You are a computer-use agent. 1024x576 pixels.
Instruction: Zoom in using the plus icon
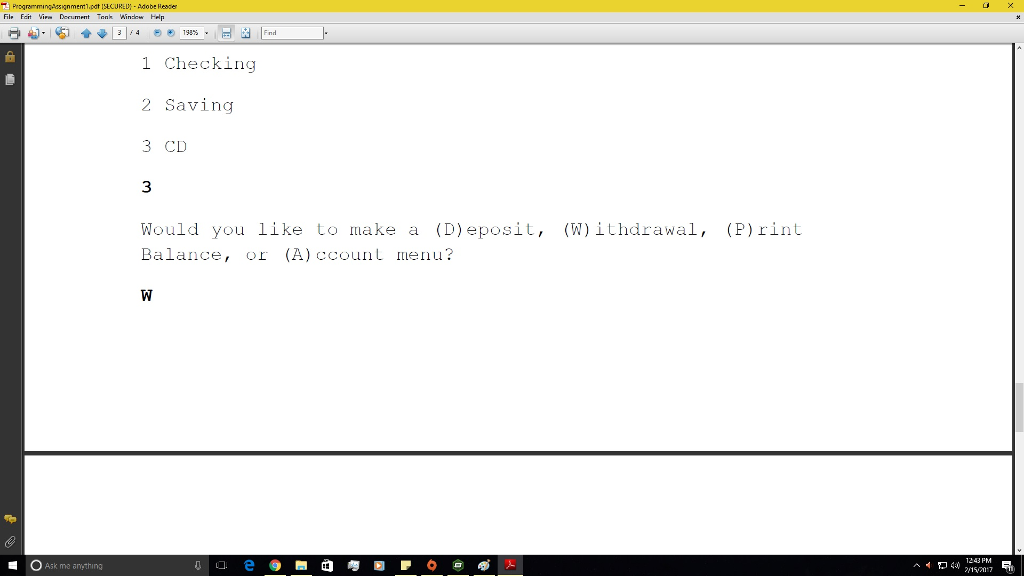click(171, 32)
